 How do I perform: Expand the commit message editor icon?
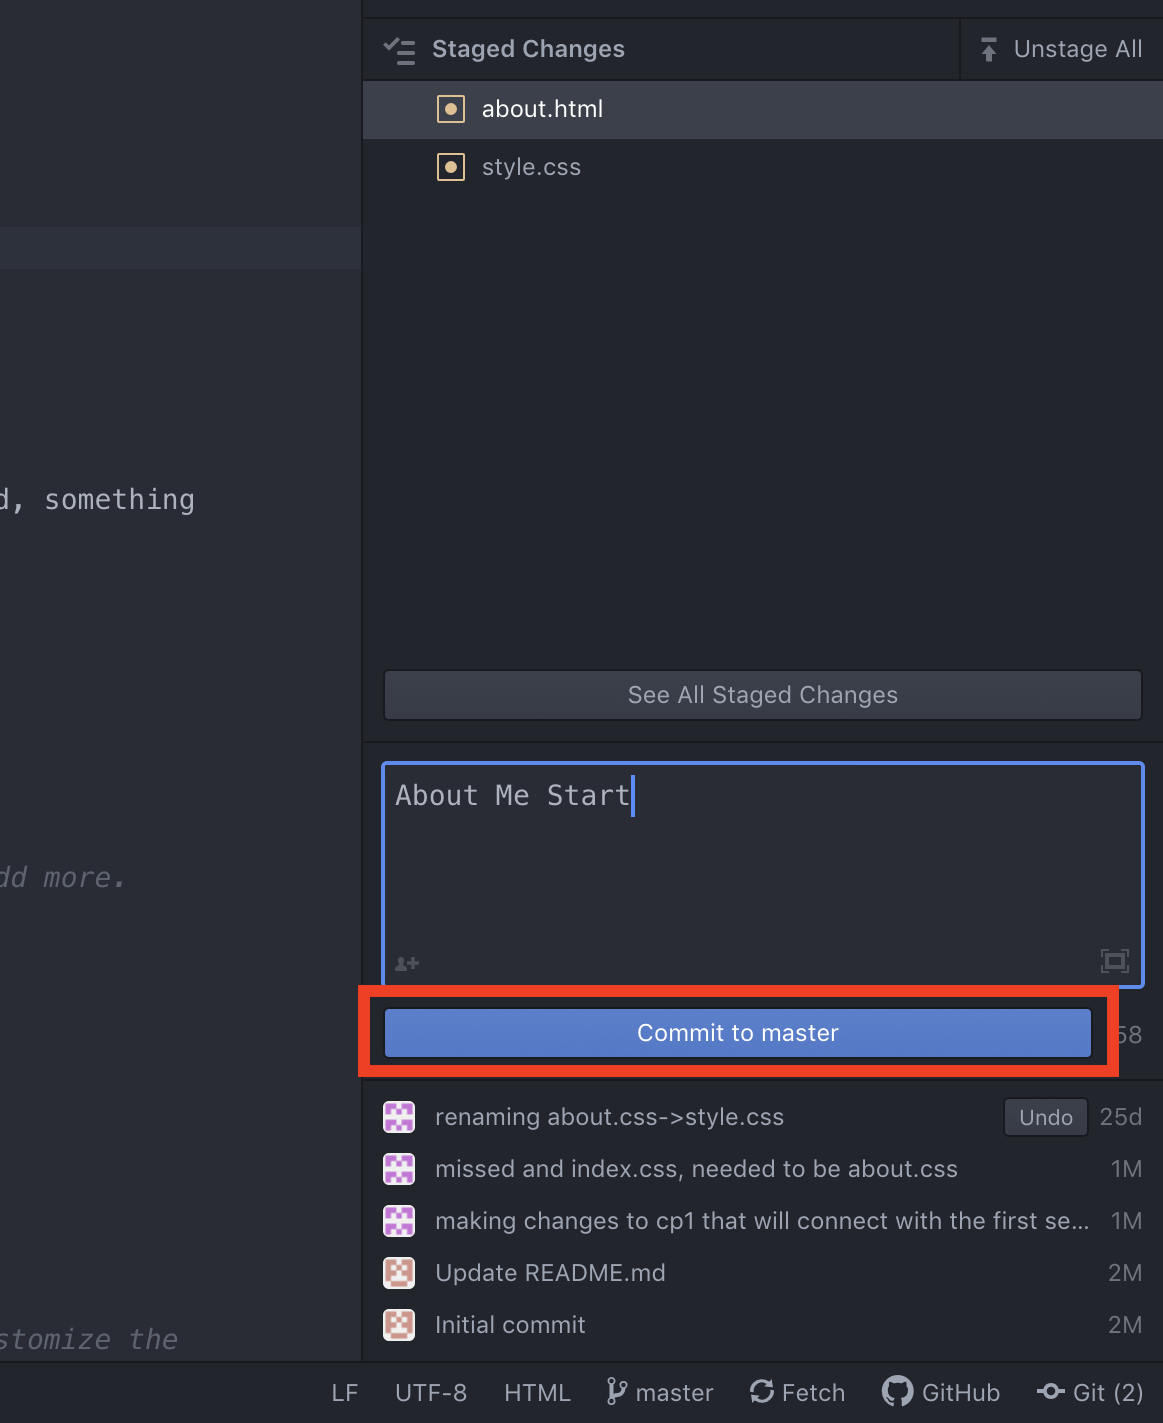[x=1114, y=960]
